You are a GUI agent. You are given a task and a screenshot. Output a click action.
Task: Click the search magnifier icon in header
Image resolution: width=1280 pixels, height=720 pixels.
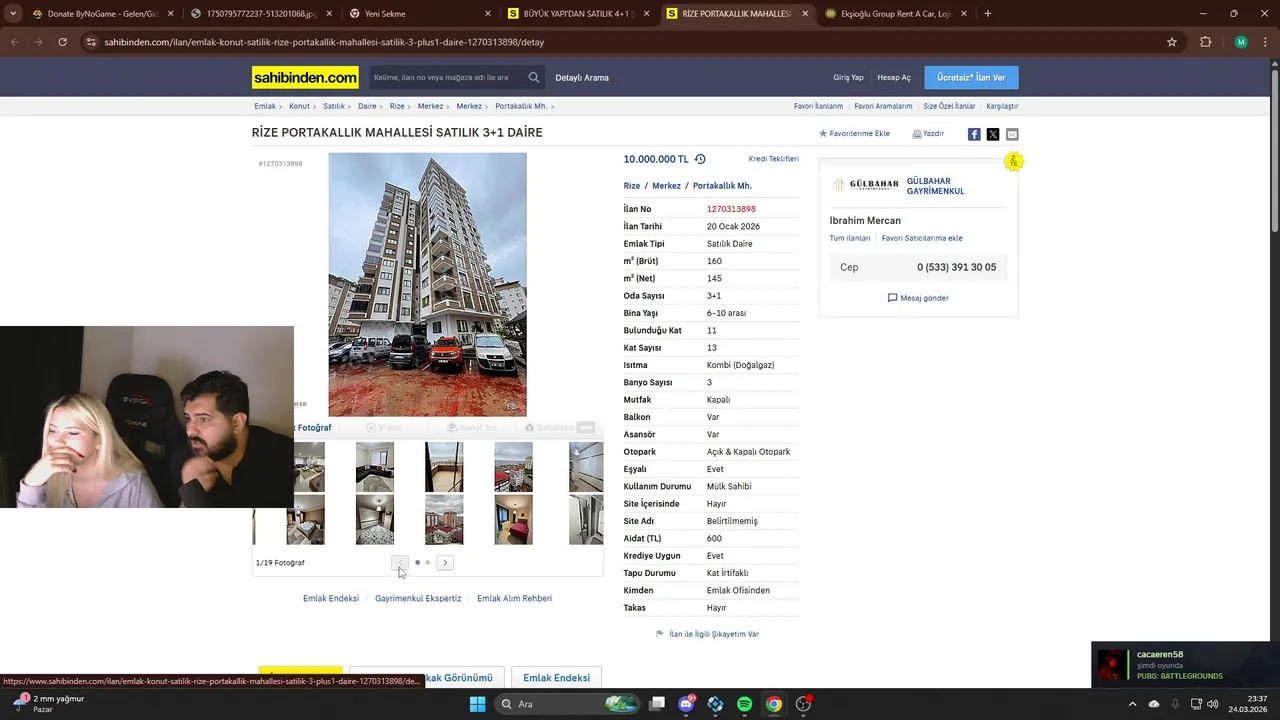(x=534, y=77)
